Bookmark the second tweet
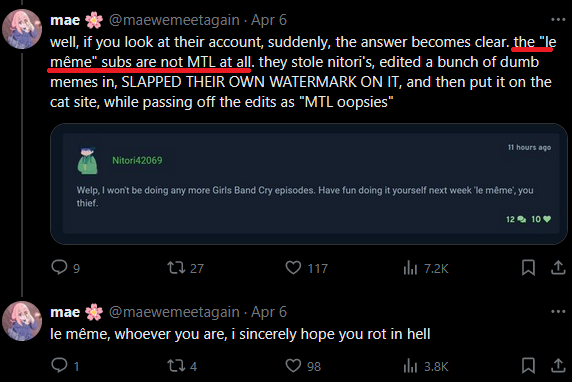The height and width of the screenshot is (382, 572). (528, 366)
